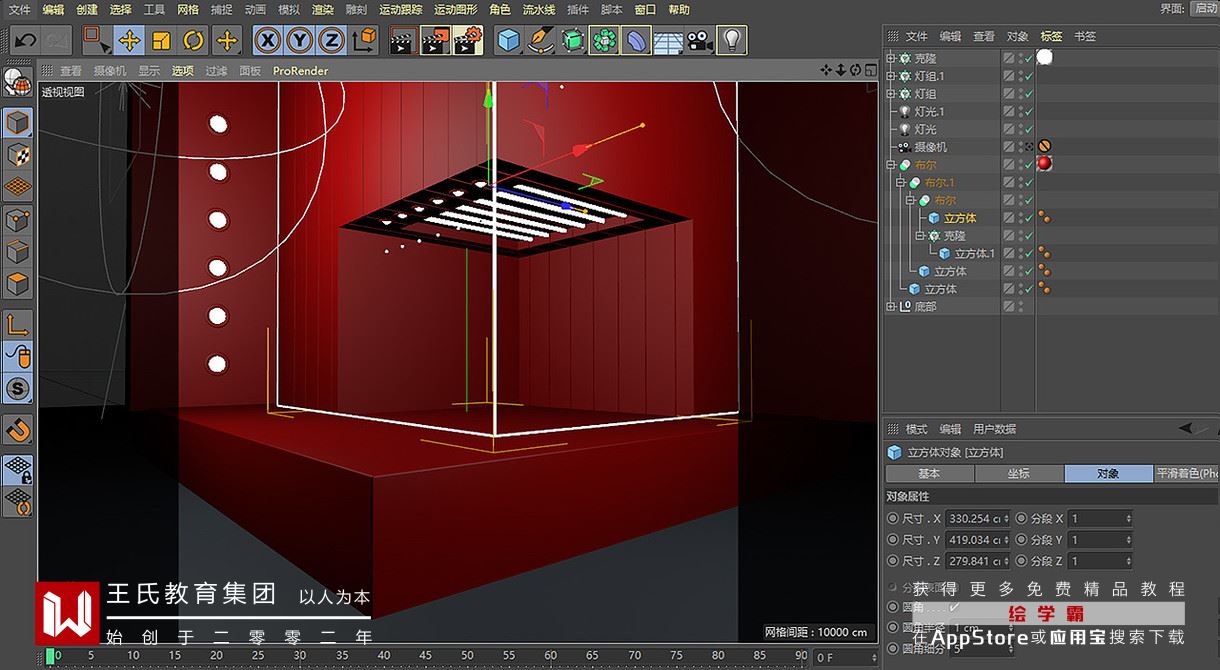Click the Undo arrow icon
Screen dimensions: 1220x670
point(26,41)
